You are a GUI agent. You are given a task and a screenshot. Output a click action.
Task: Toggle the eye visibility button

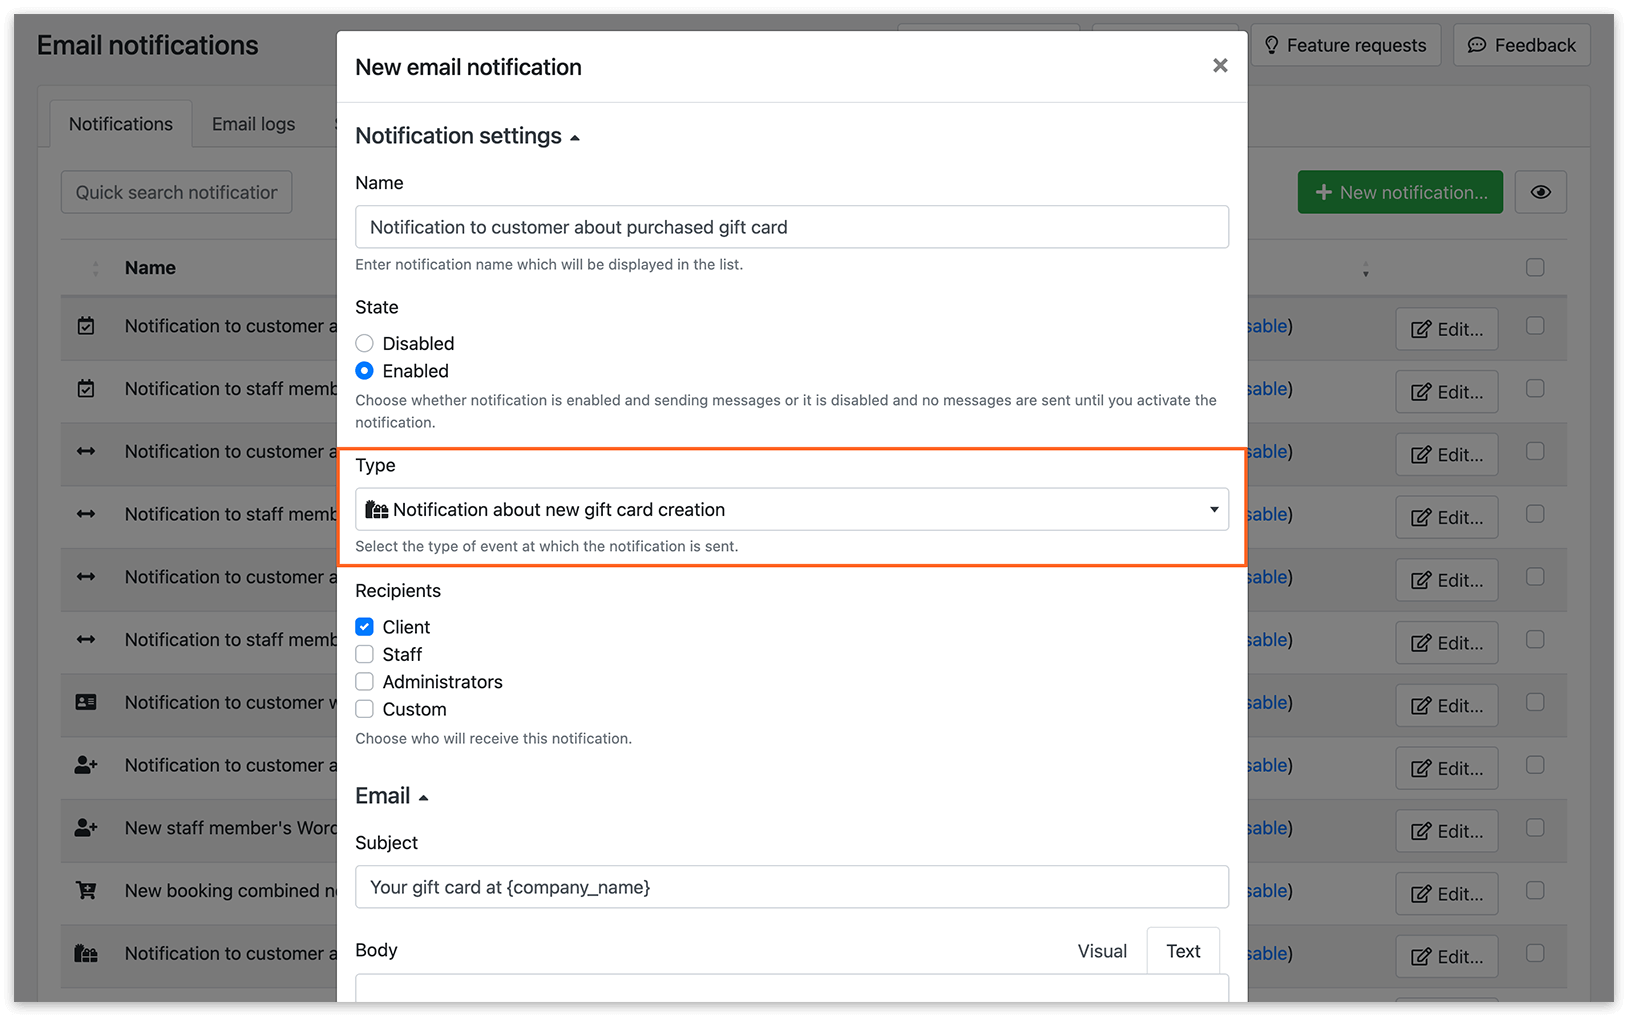[x=1541, y=192]
